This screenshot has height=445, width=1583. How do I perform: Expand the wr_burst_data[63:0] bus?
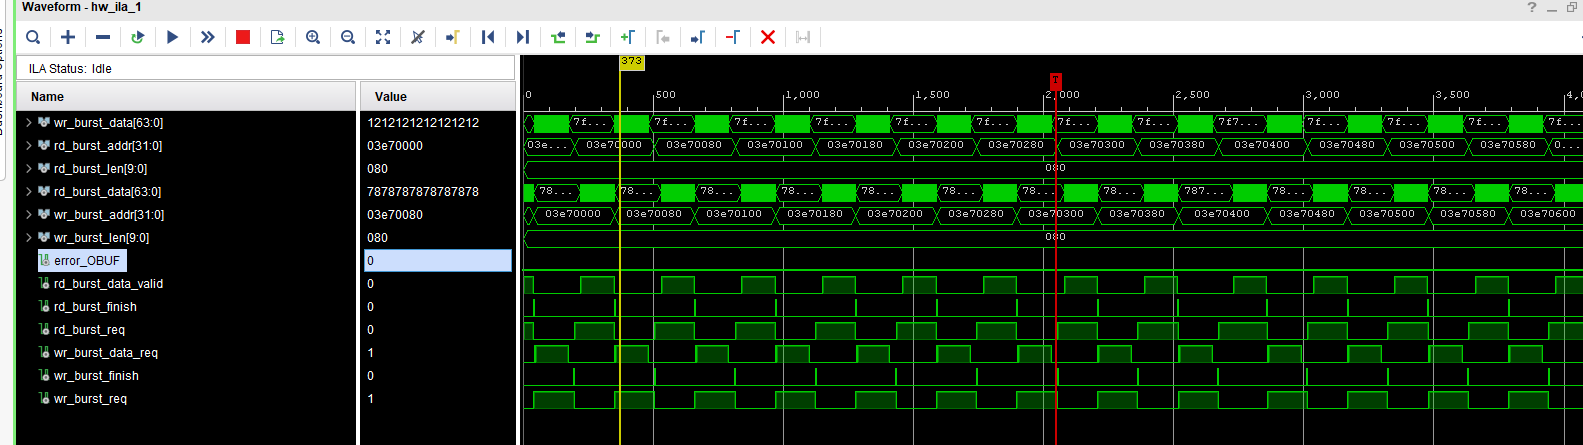tap(28, 123)
